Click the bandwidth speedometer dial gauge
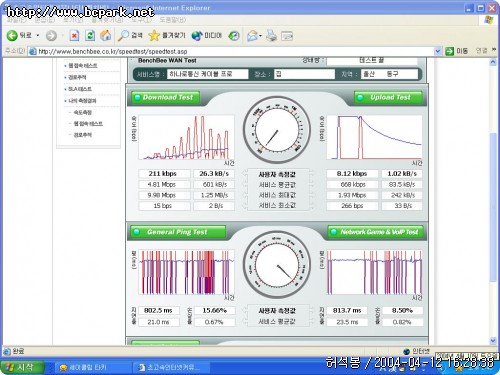Screen dimensions: 500x375 coord(277,130)
